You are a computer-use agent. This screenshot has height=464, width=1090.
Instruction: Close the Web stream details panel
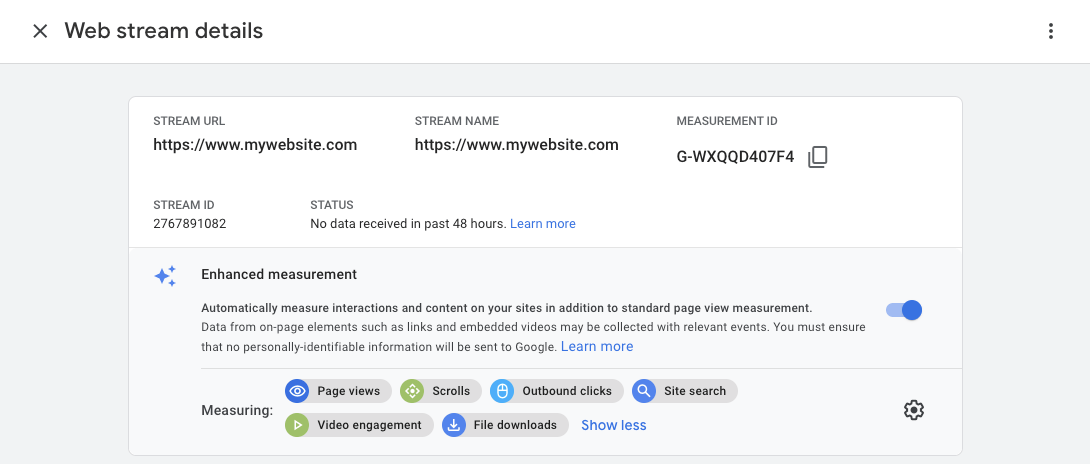tap(40, 31)
